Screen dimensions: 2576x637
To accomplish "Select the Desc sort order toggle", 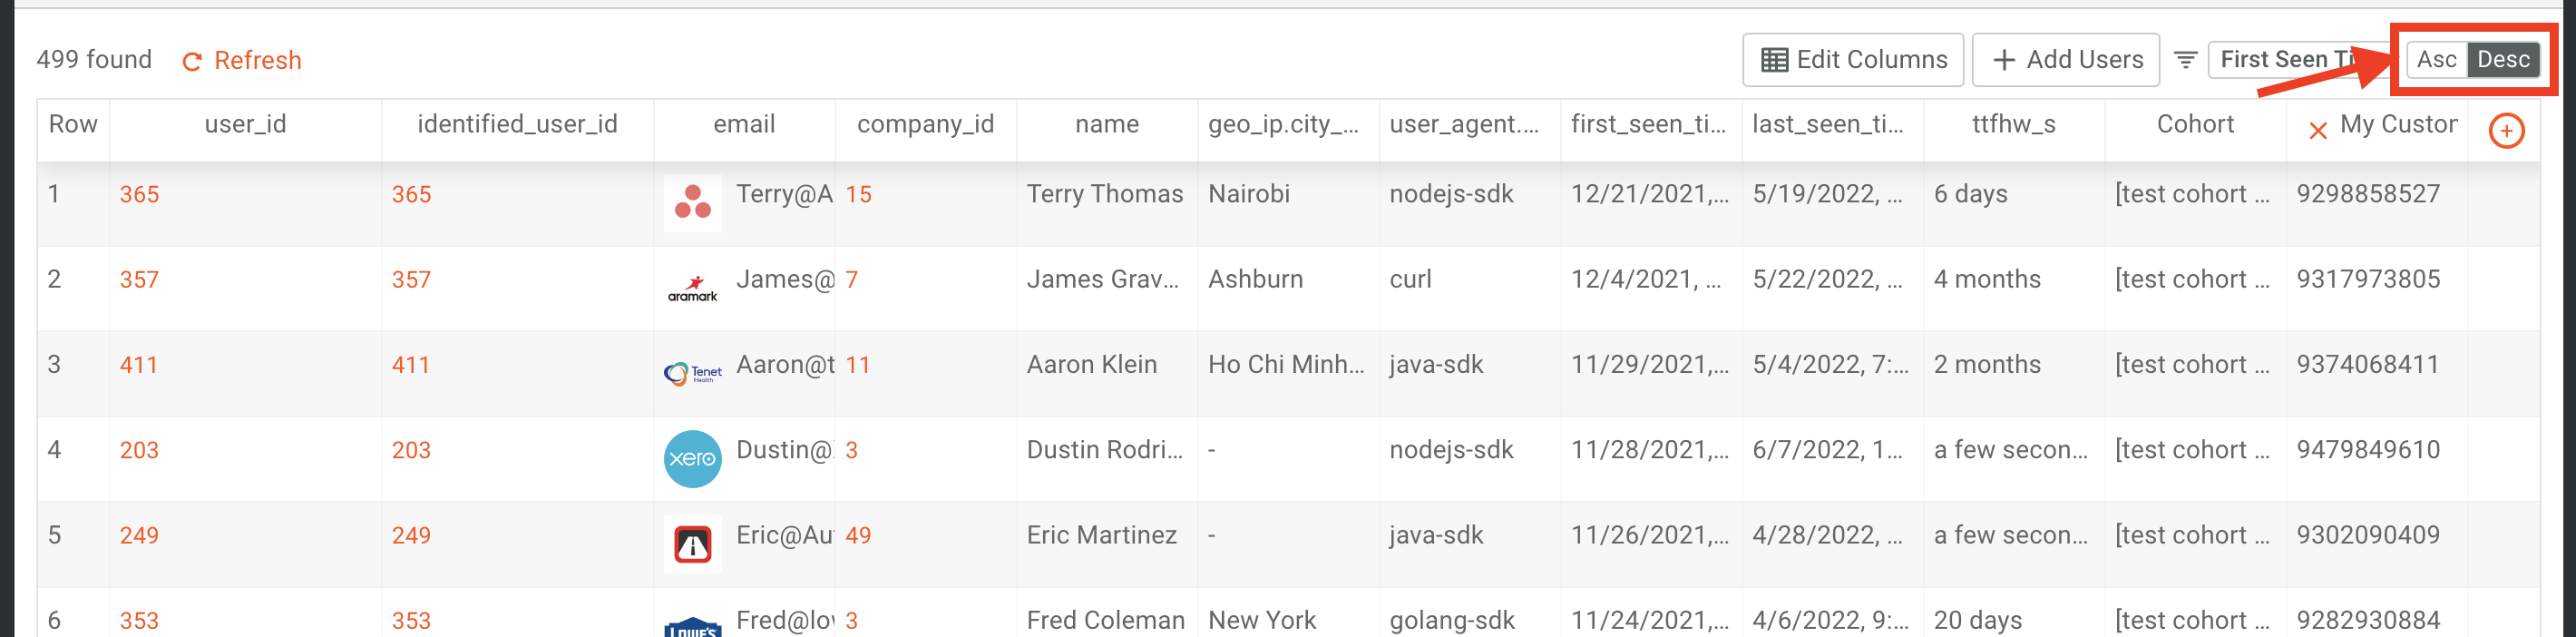I will (x=2503, y=60).
